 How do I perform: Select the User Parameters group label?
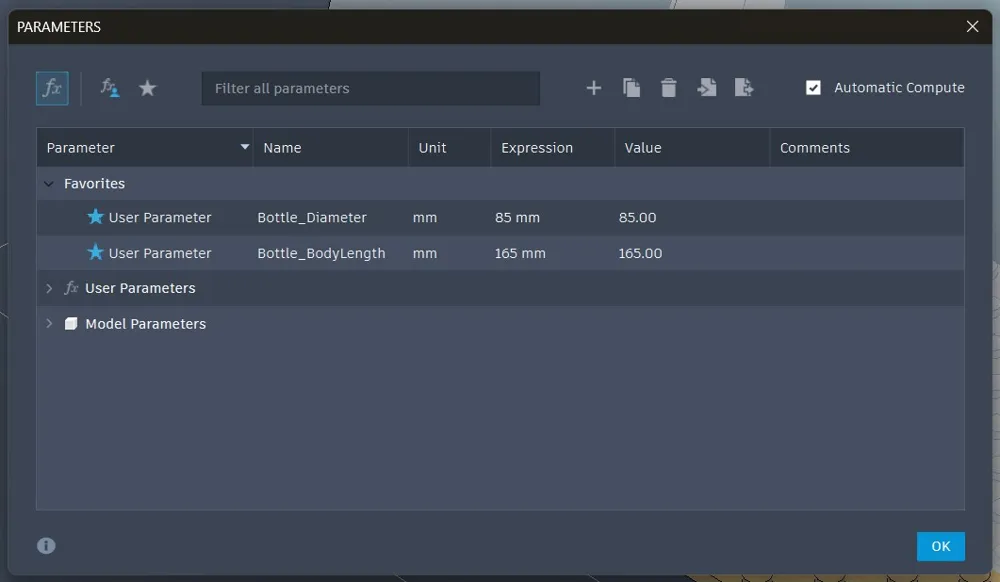pyautogui.click(x=140, y=288)
